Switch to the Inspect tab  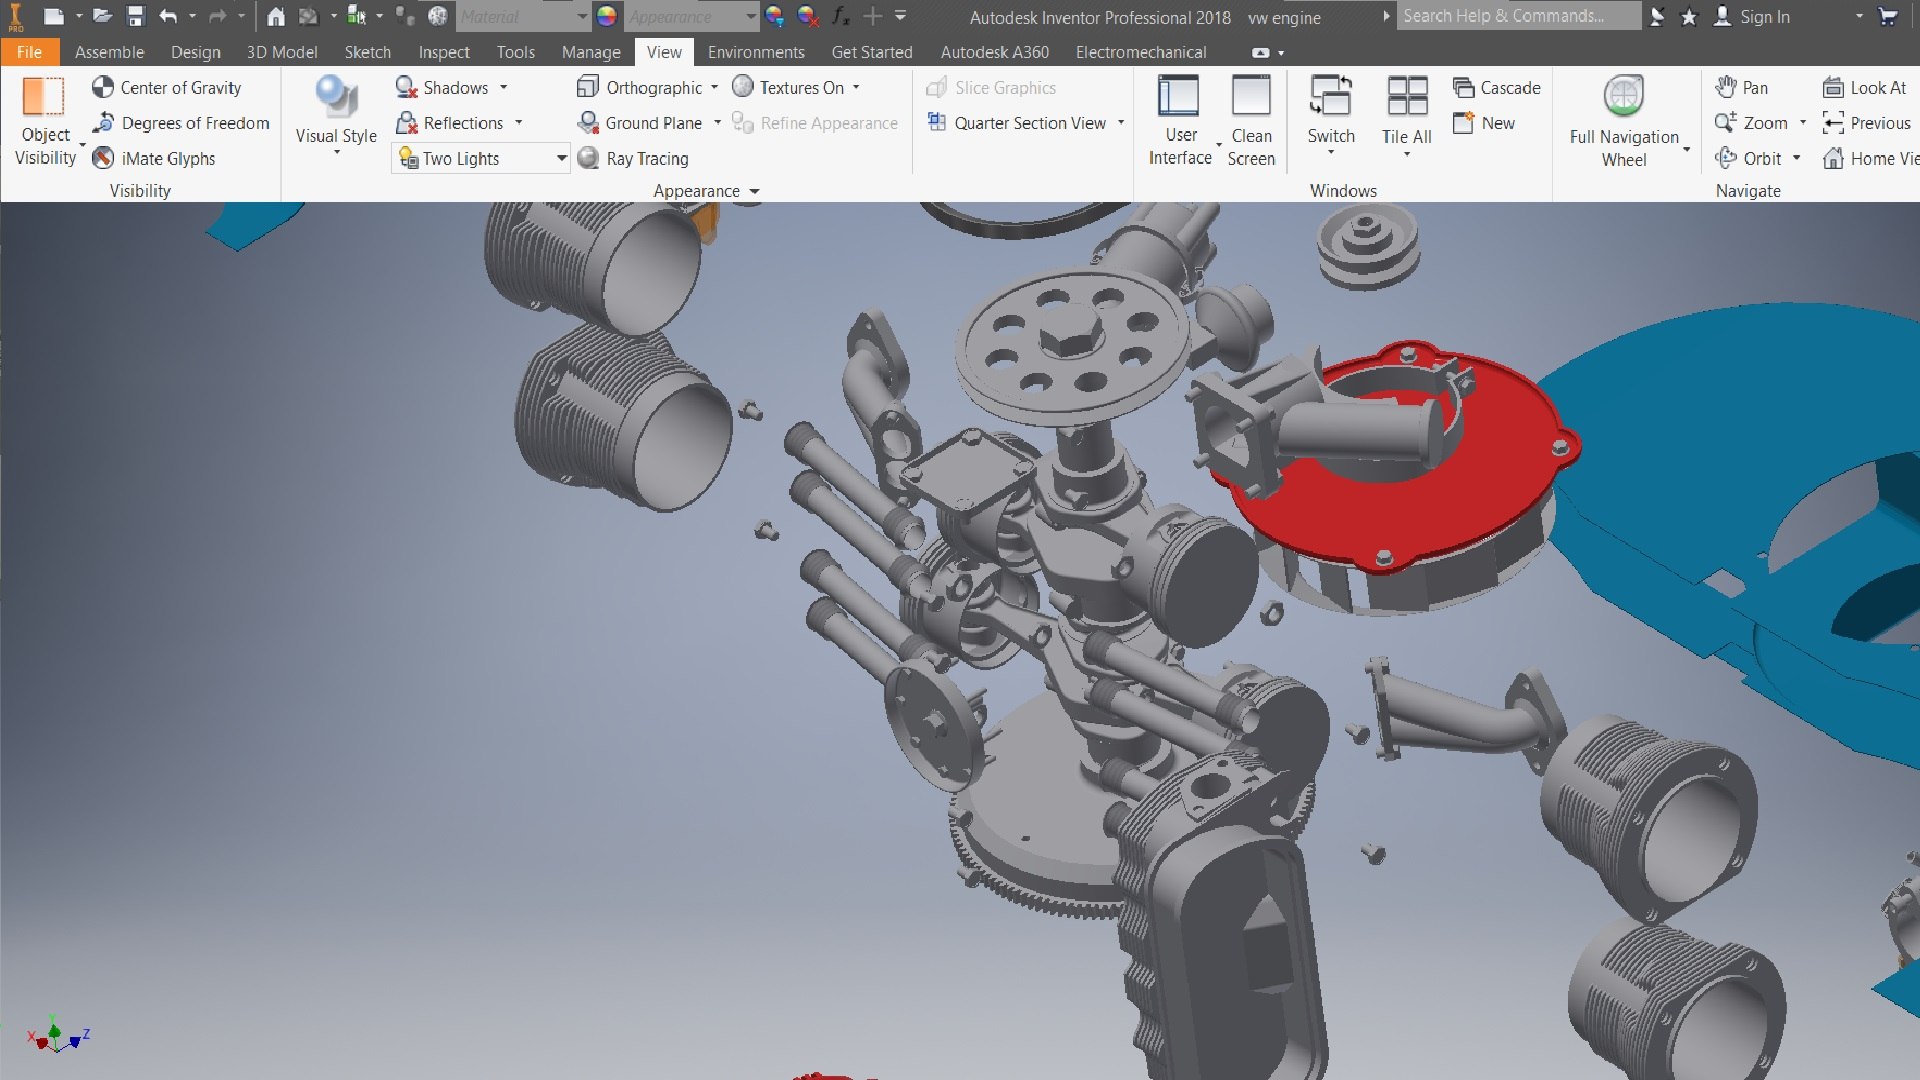[444, 52]
